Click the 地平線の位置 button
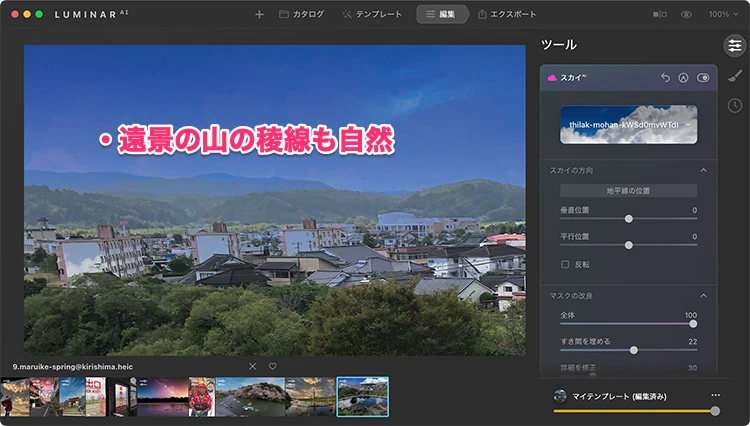The height and width of the screenshot is (426, 750). coord(627,190)
